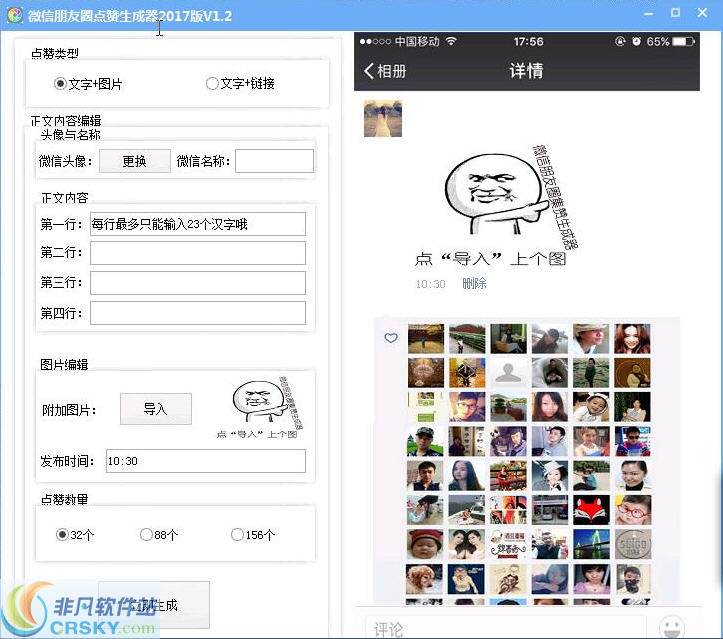
Task: Select the 文字+图片 like type option
Action: tap(88, 84)
